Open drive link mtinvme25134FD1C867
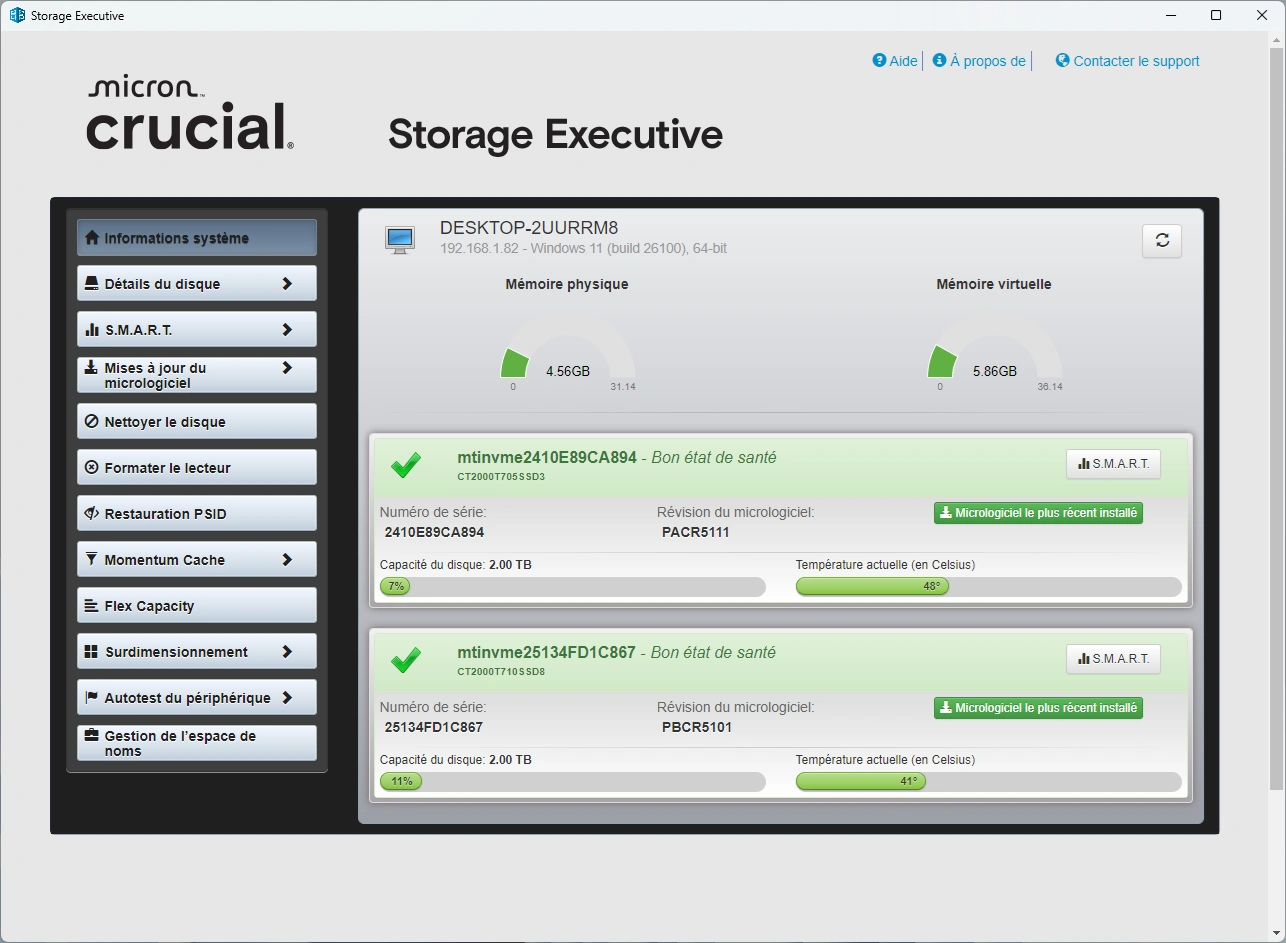This screenshot has height=943, width=1286. [x=546, y=652]
